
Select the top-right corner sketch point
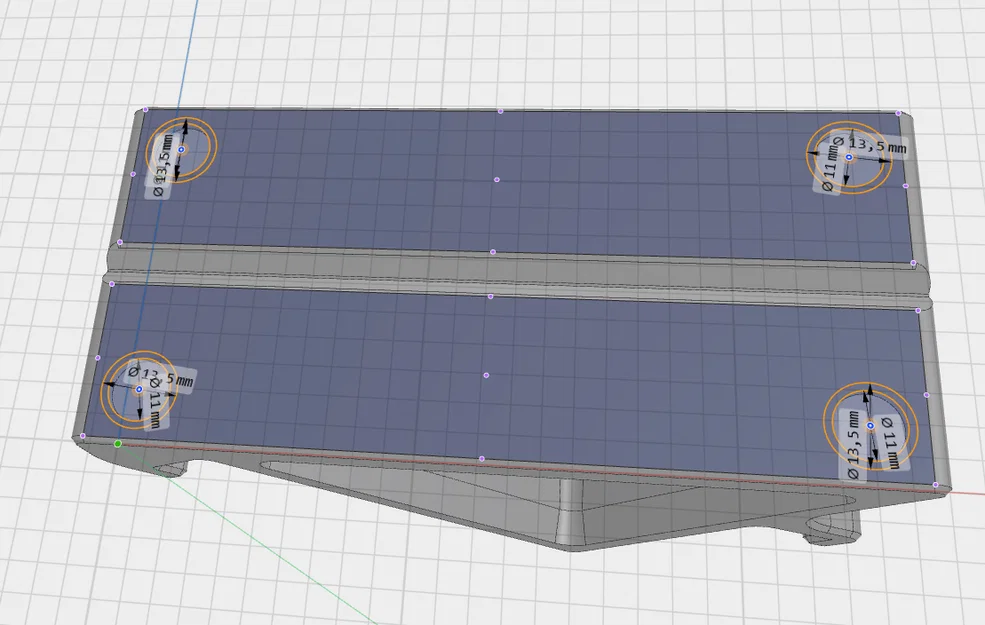(899, 114)
